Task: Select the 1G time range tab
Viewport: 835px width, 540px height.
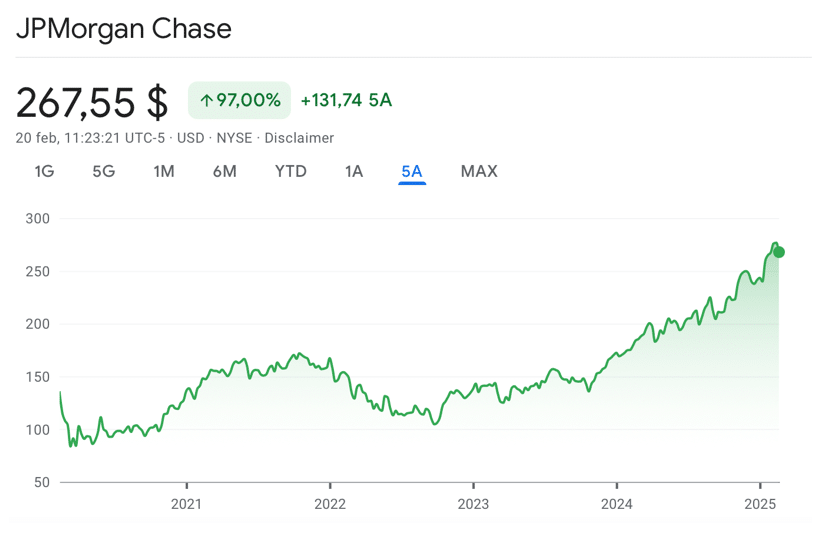Action: [44, 171]
